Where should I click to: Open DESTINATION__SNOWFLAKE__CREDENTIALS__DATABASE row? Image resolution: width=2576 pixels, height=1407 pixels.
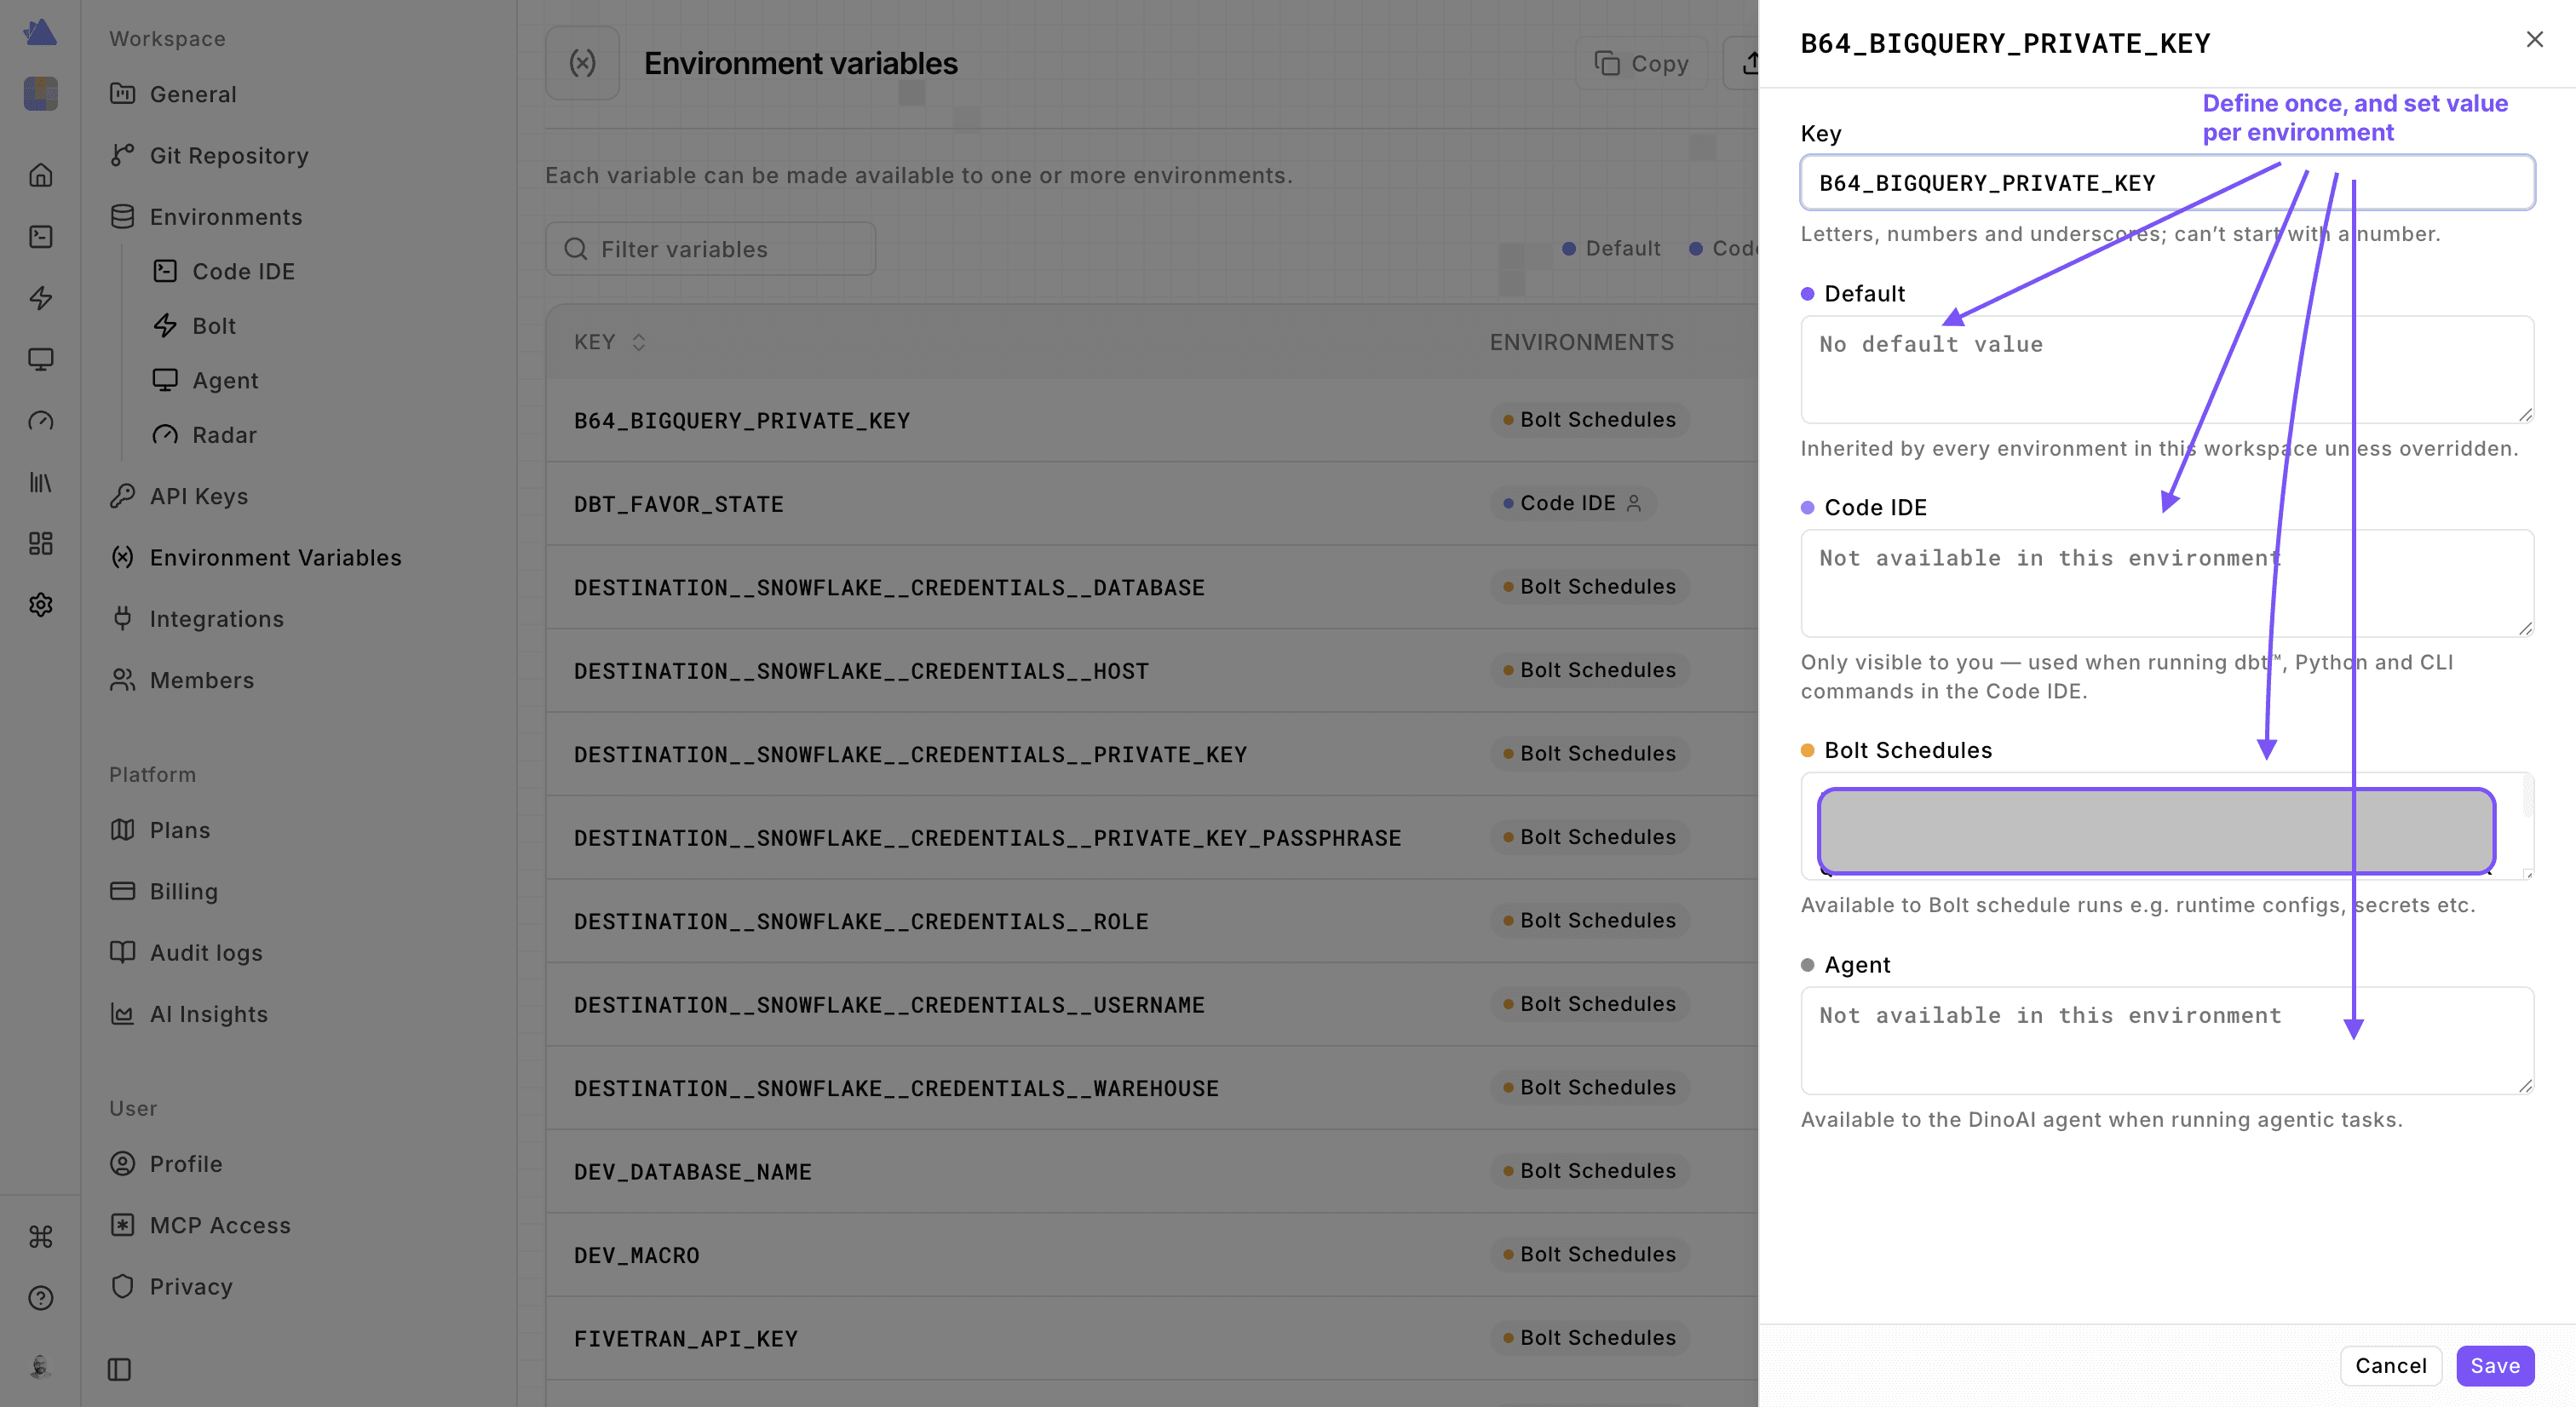1151,587
